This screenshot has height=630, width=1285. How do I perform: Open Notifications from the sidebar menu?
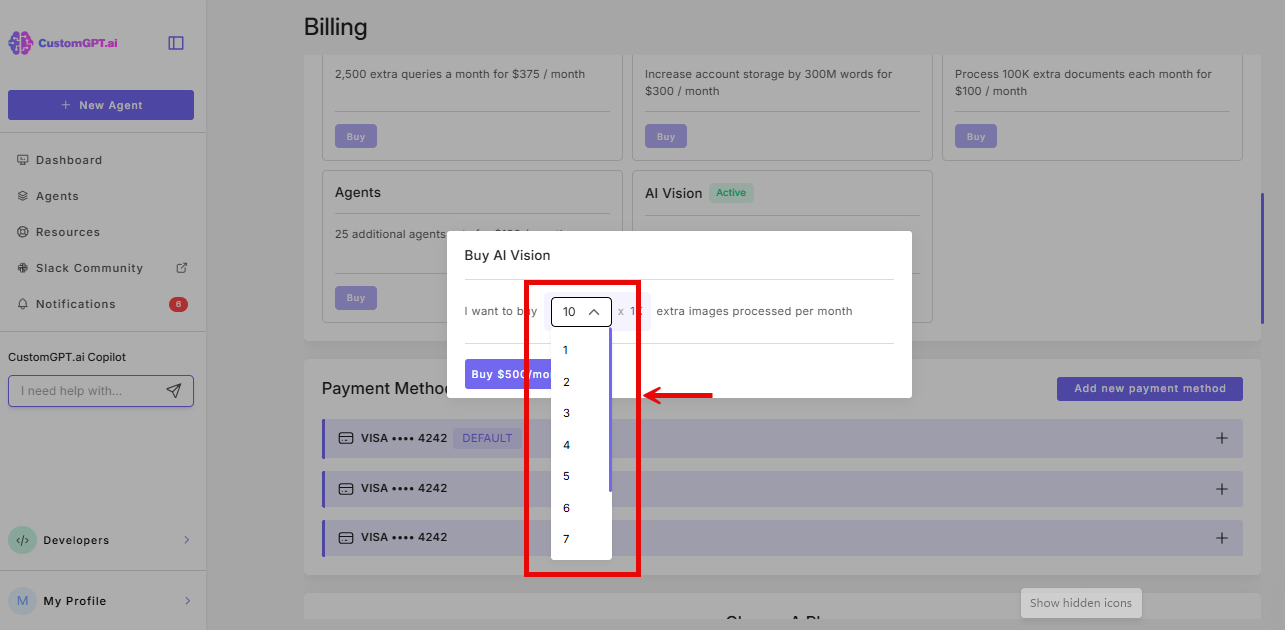[77, 303]
